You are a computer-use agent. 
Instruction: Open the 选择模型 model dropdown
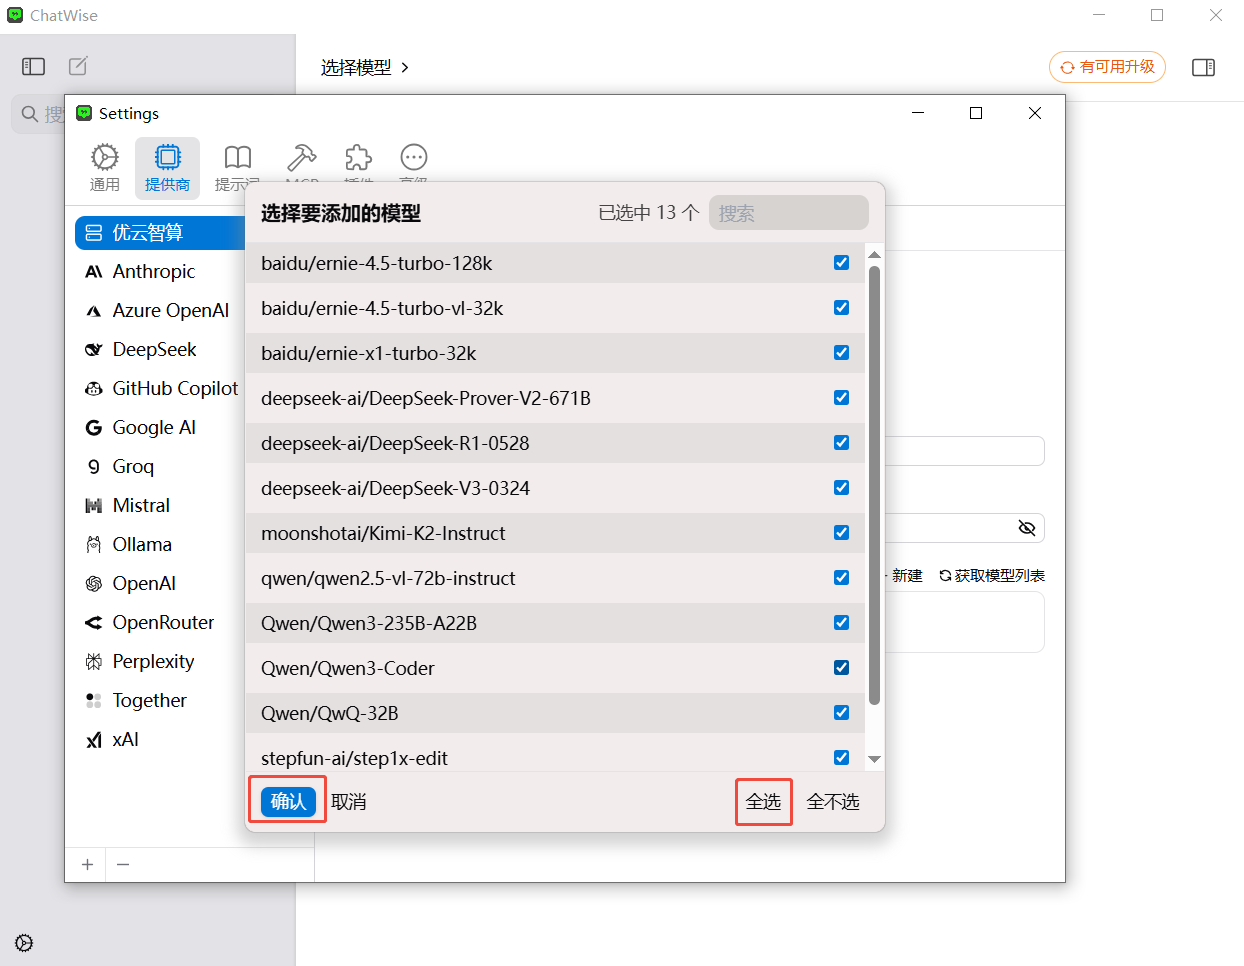coord(365,67)
